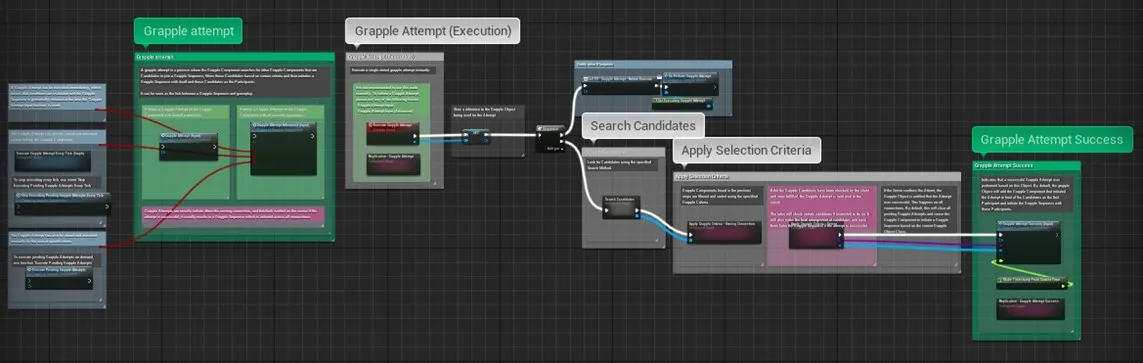Select the Execute Grapple Attempt red event node
The height and width of the screenshot is (363, 1143).
point(392,133)
